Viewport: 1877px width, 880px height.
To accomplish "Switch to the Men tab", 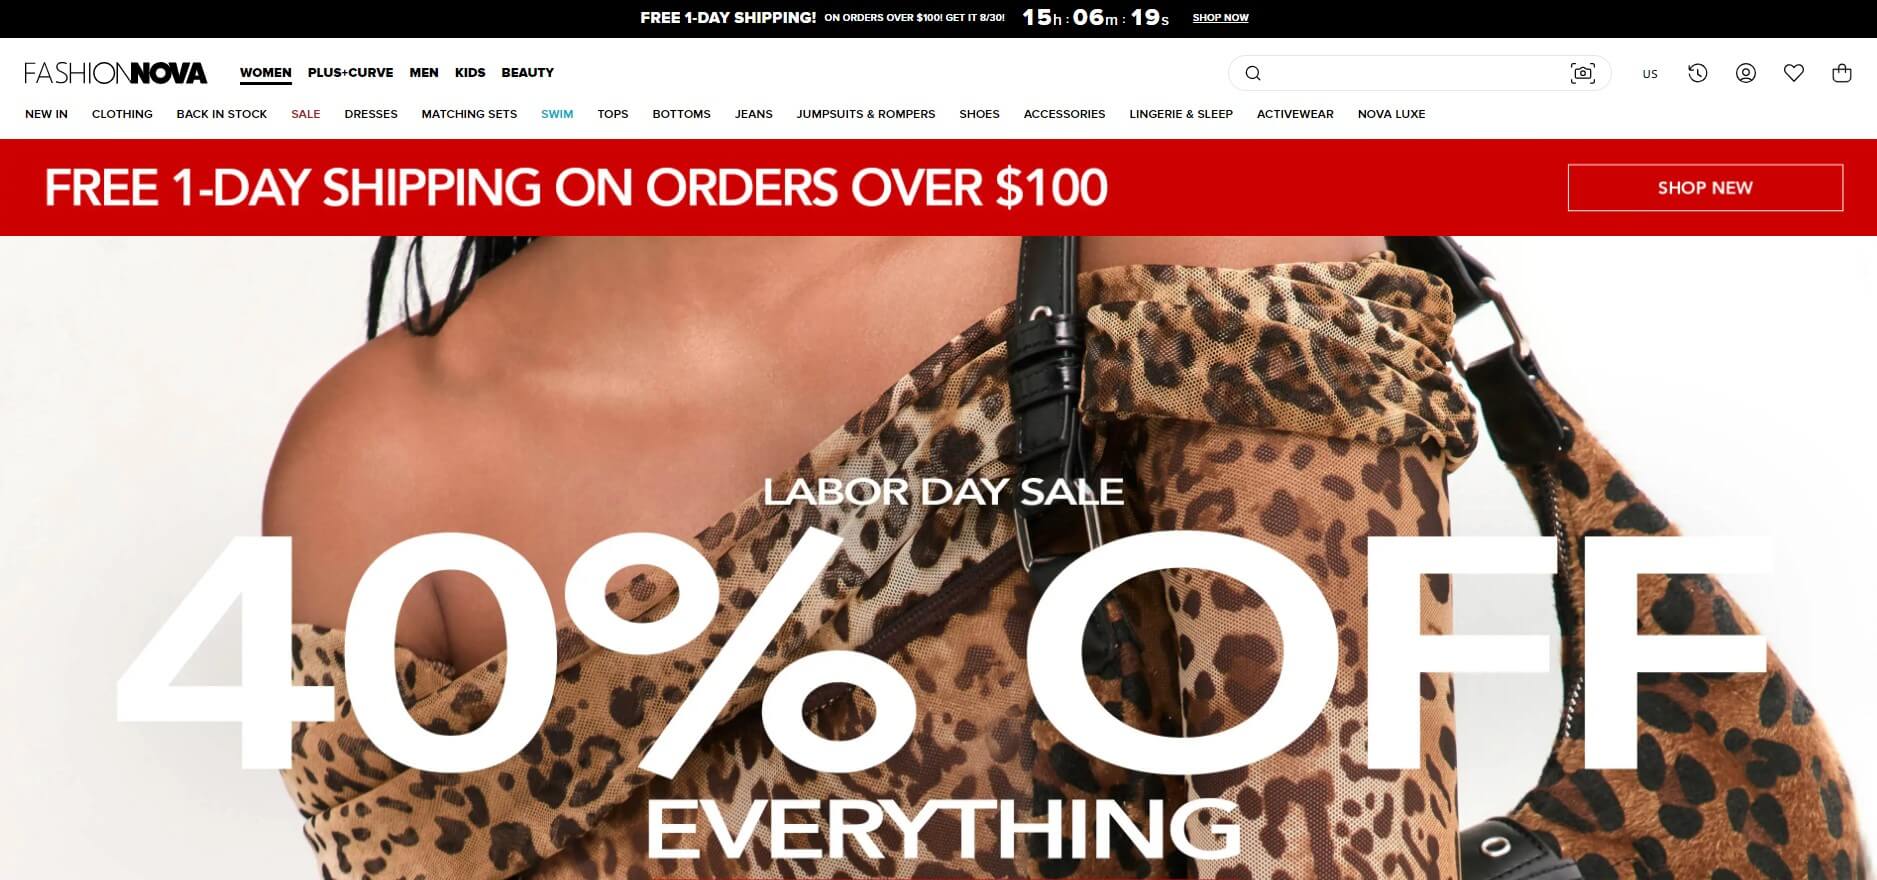I will pos(424,73).
